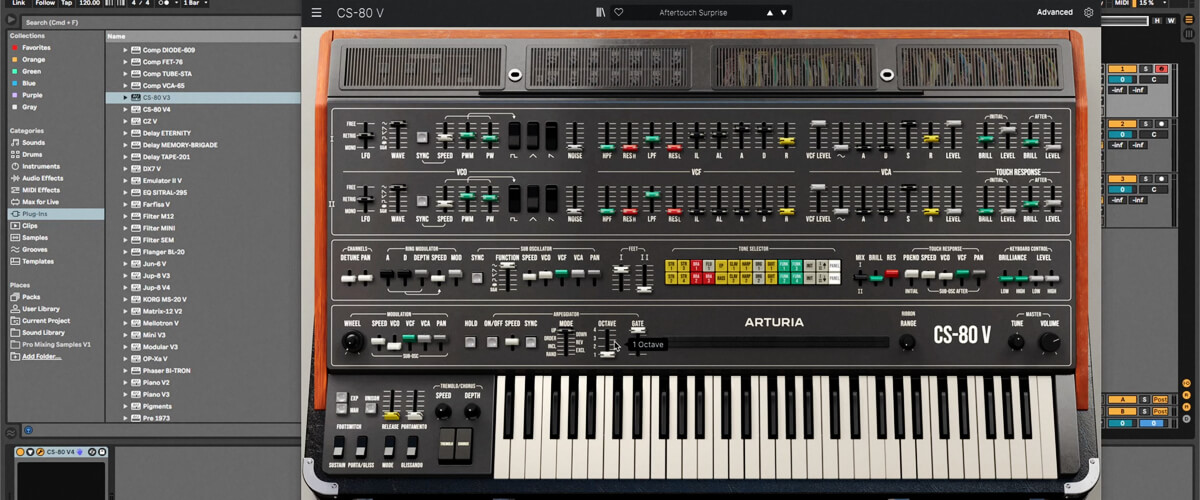Click the ribbon Range knob
The height and width of the screenshot is (500, 1200).
click(x=907, y=342)
